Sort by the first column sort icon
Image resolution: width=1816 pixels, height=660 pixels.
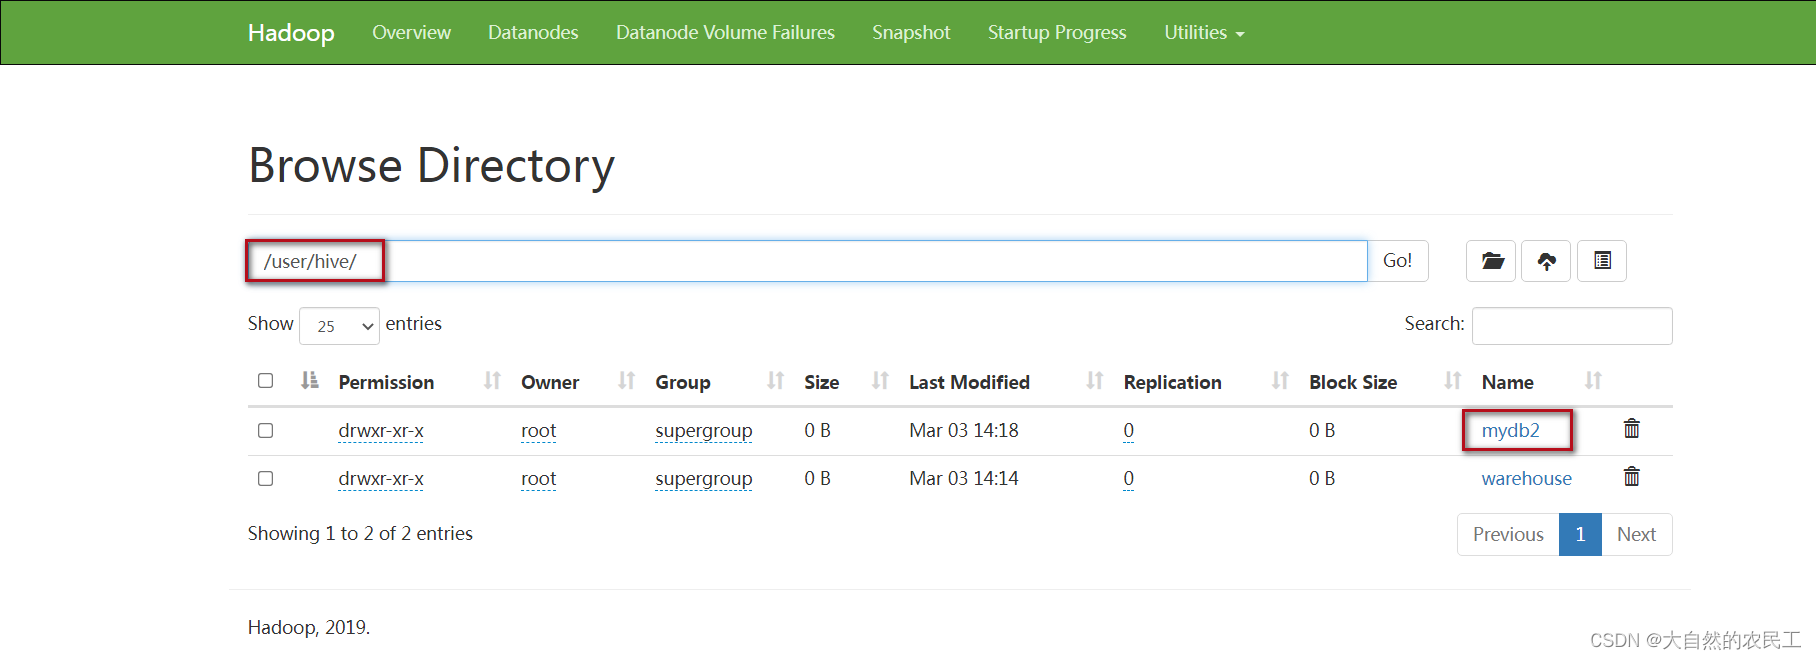click(x=310, y=381)
